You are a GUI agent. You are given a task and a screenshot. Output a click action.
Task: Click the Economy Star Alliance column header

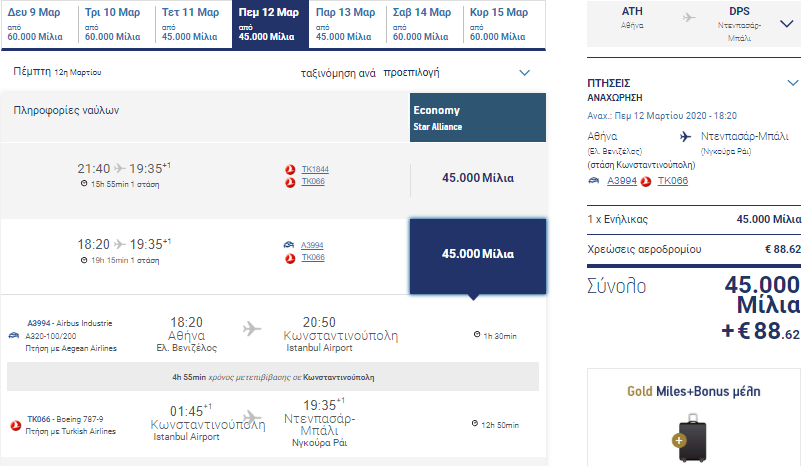478,118
